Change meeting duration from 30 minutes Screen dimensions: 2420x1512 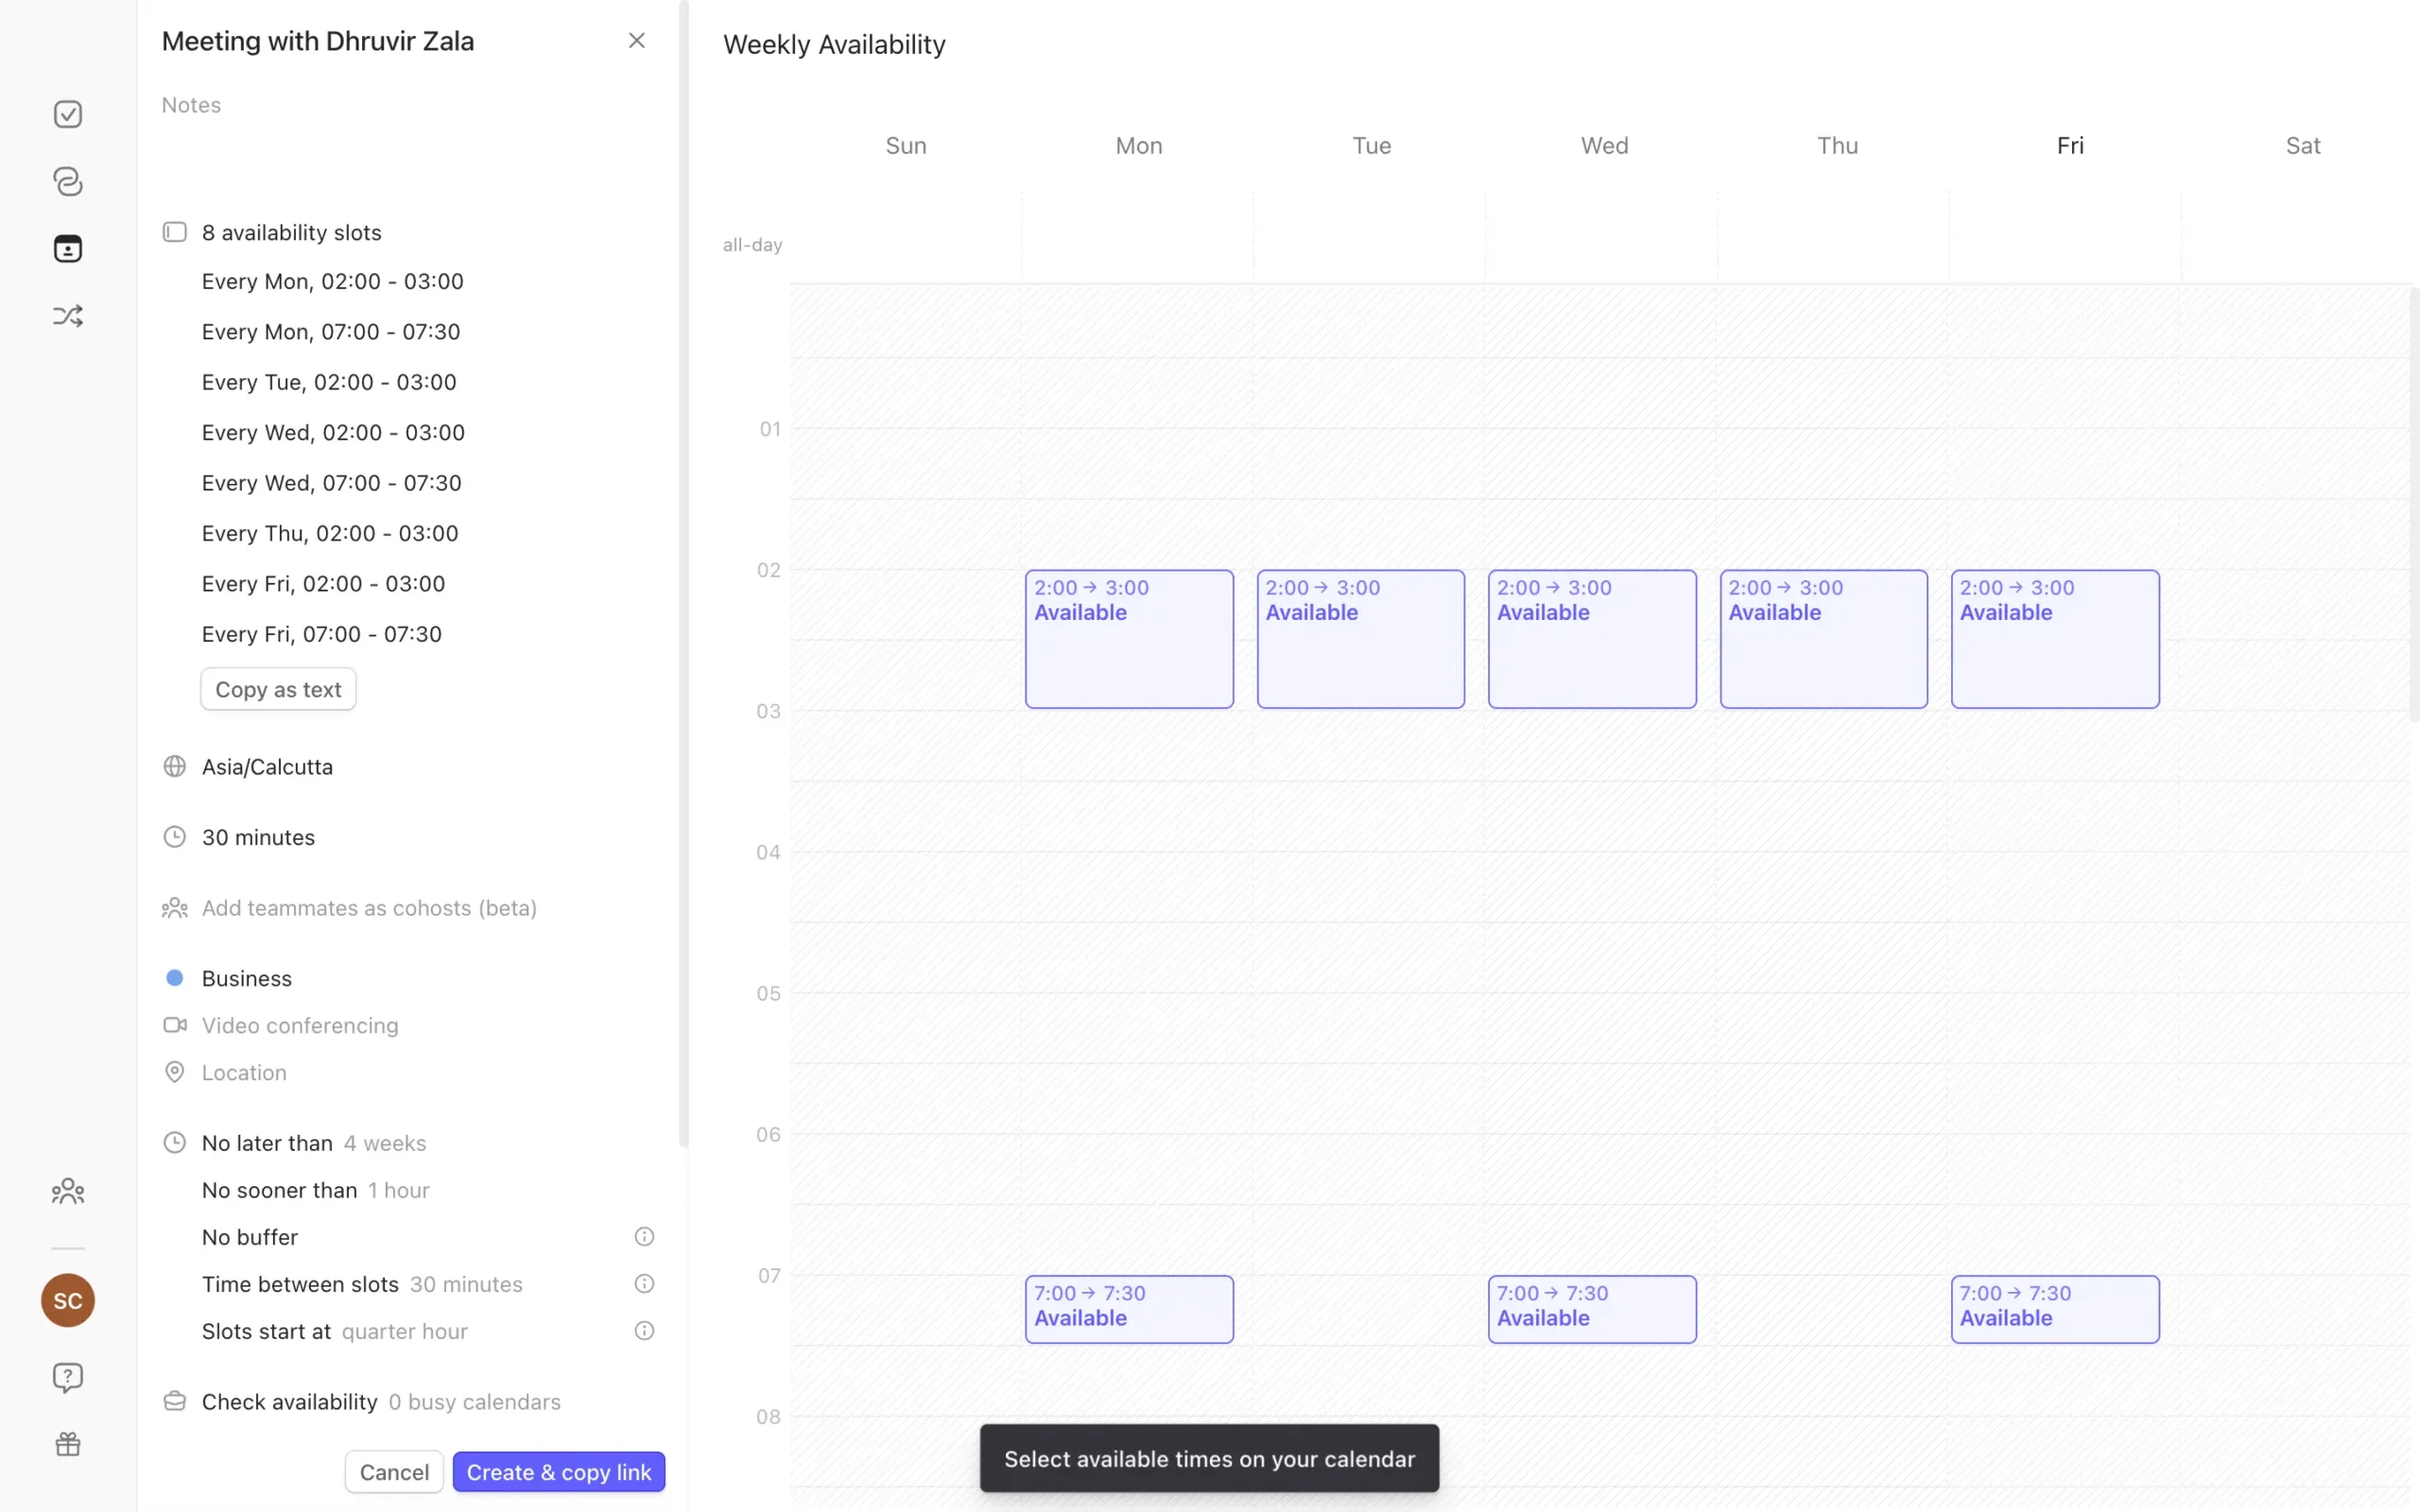[x=257, y=837]
